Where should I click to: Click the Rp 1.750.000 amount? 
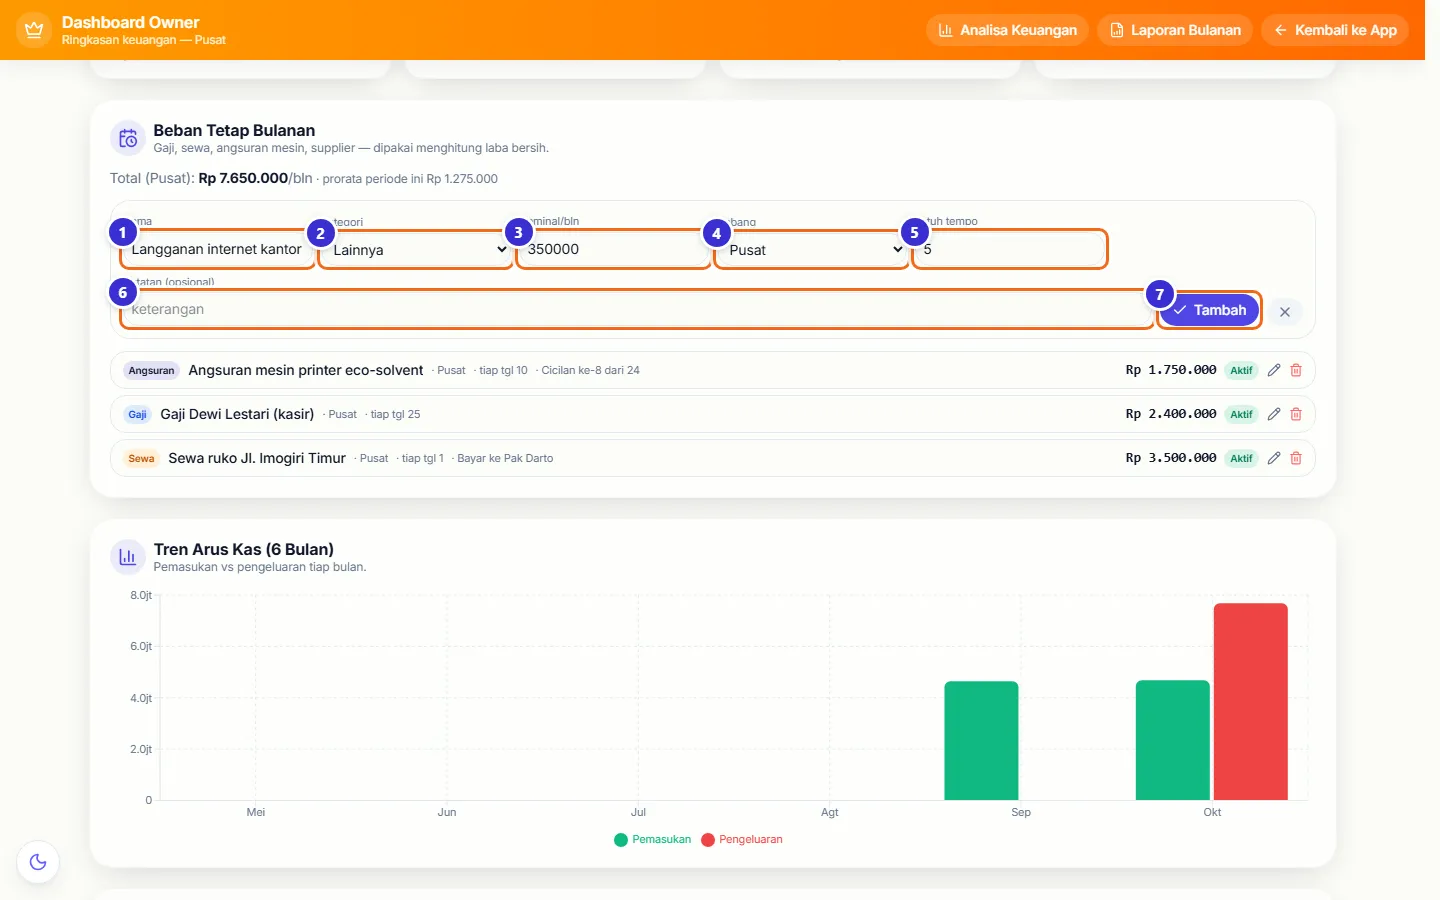click(x=1171, y=370)
